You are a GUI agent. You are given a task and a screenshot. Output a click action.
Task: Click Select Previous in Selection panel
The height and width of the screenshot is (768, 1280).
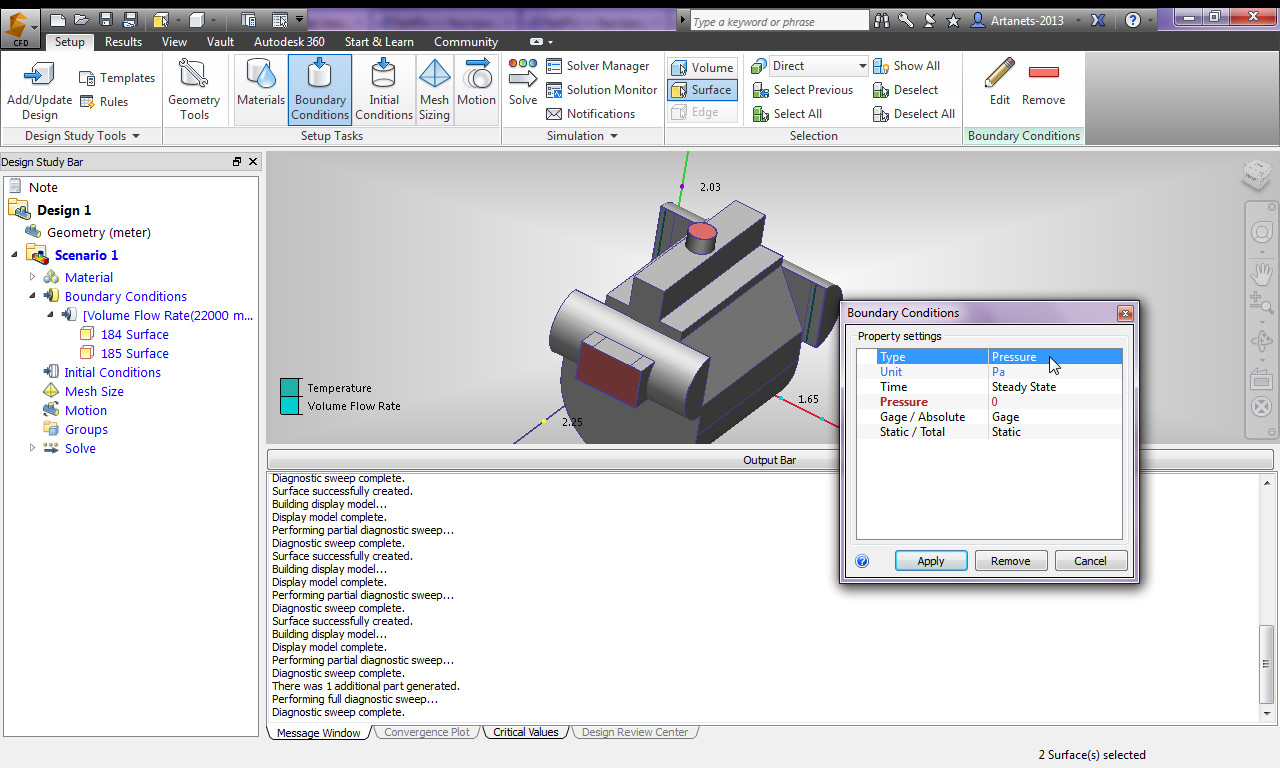(x=802, y=90)
